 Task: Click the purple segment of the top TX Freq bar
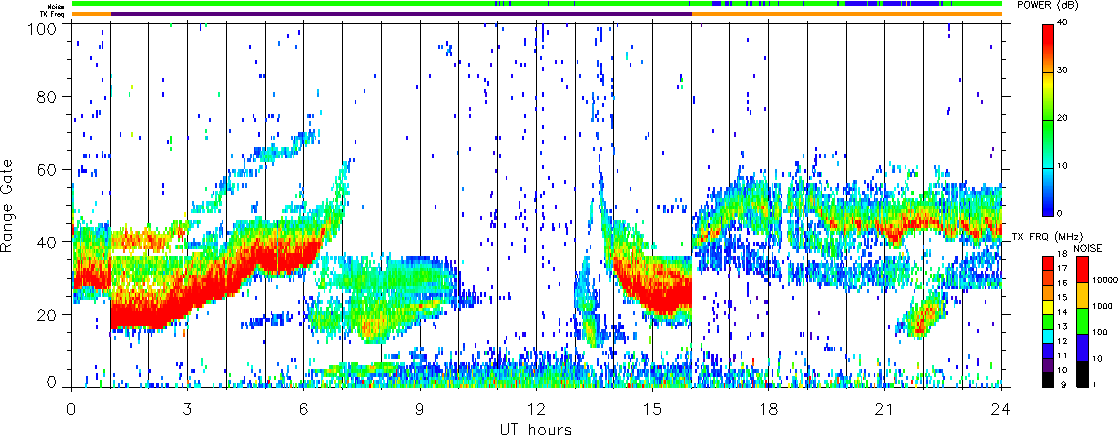(401, 14)
